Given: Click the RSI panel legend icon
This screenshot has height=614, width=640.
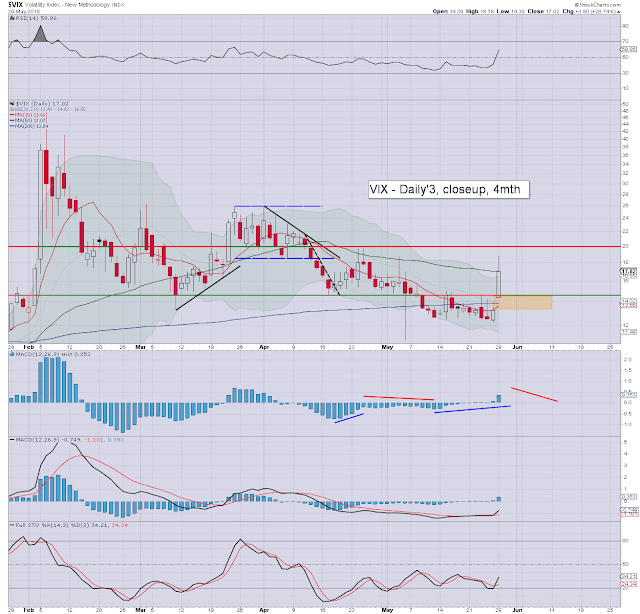Looking at the screenshot, I should click(11, 18).
